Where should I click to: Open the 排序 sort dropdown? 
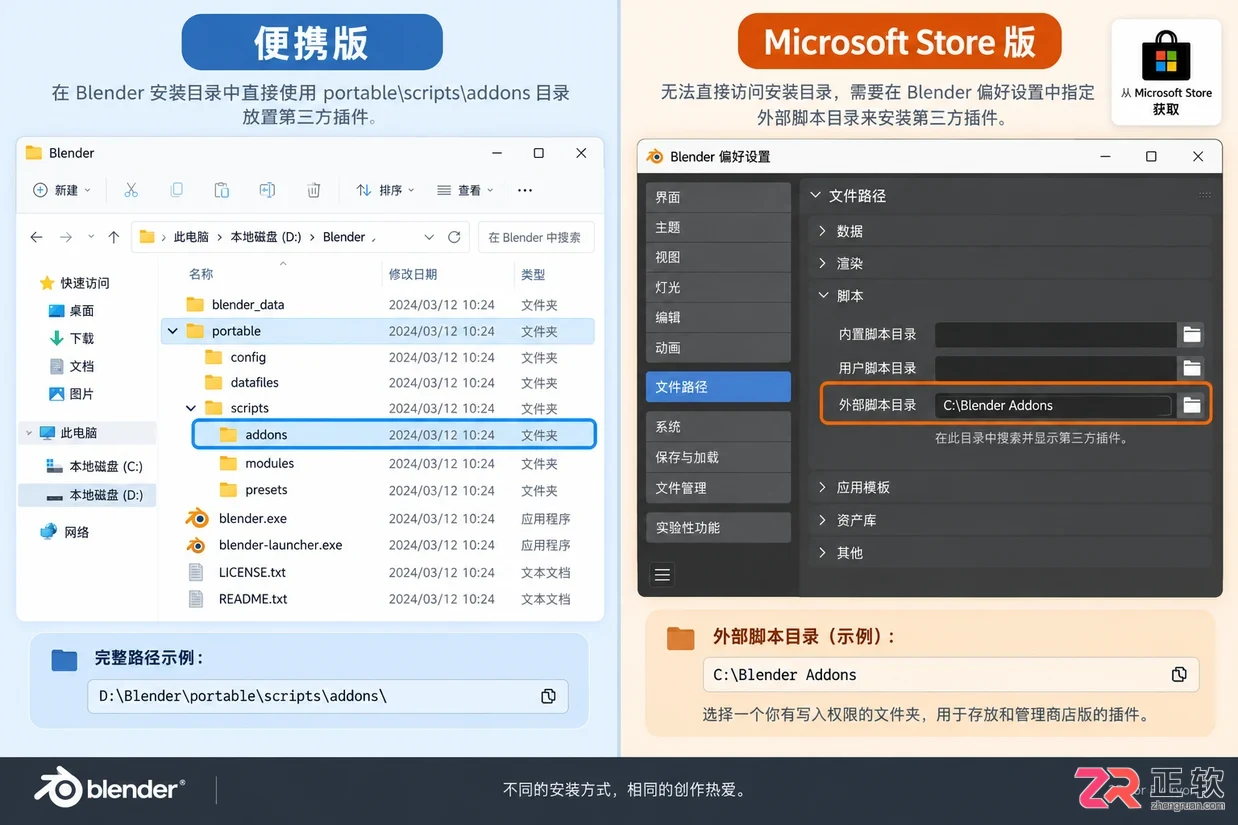pyautogui.click(x=385, y=190)
